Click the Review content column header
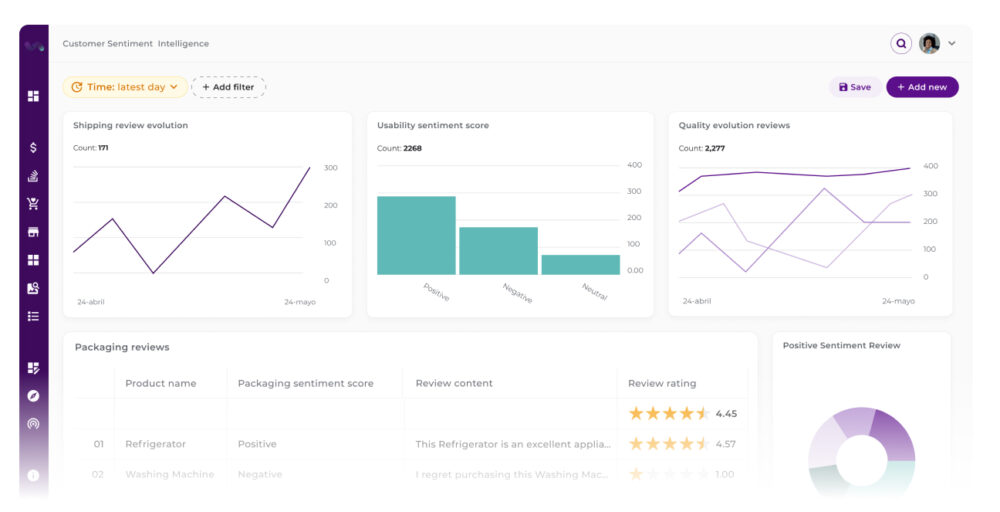 pos(454,383)
